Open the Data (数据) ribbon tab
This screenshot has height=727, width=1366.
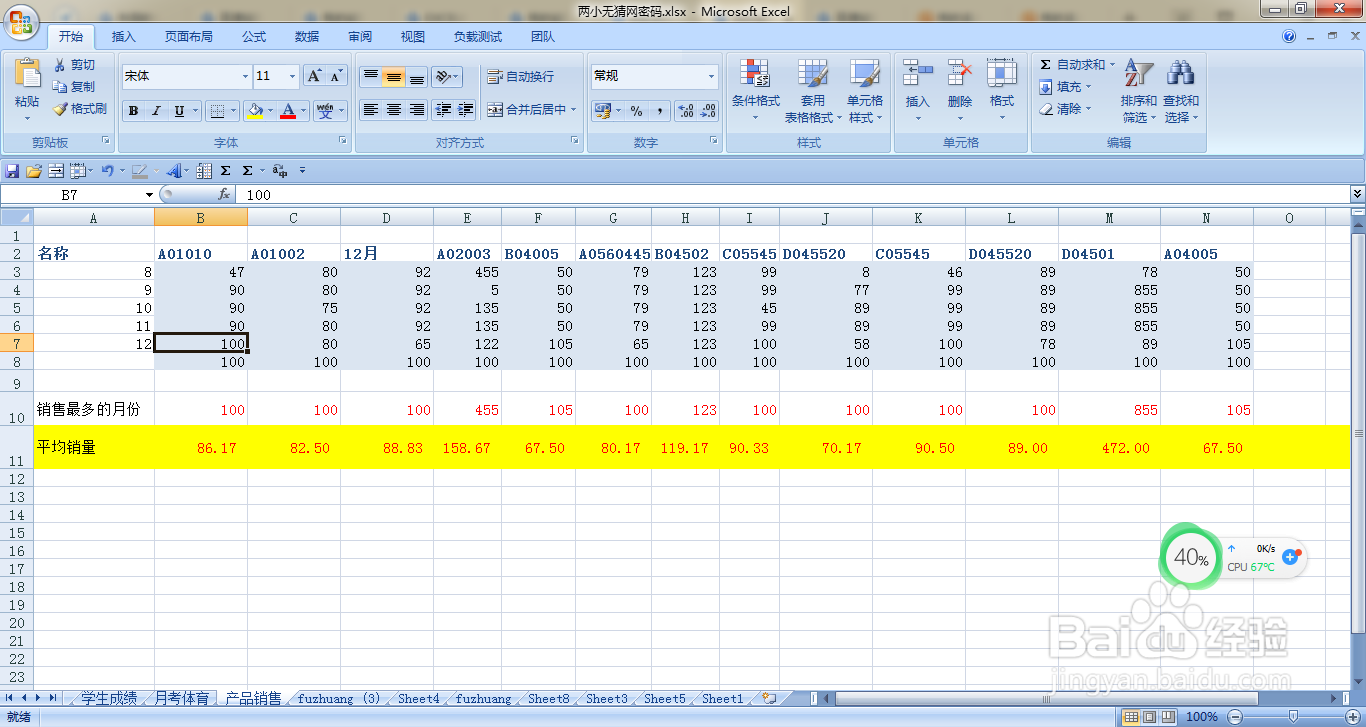tap(307, 37)
